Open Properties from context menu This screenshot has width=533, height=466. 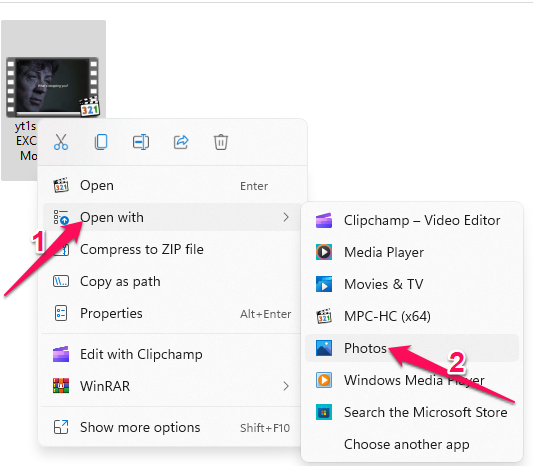click(x=173, y=313)
